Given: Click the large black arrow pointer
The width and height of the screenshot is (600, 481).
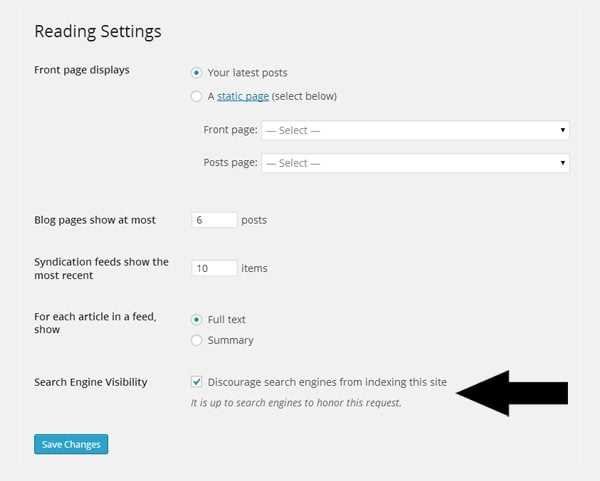Looking at the screenshot, I should [x=512, y=394].
